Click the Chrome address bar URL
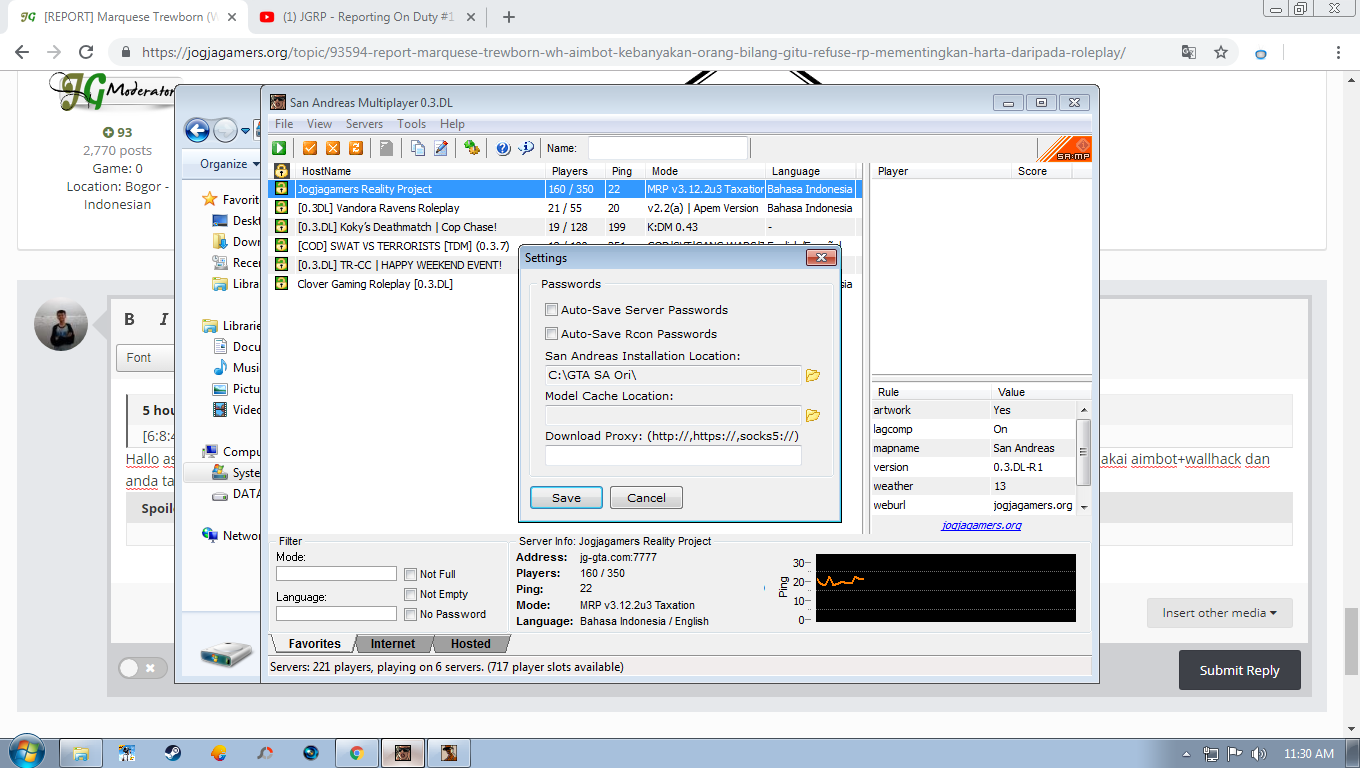This screenshot has width=1360, height=768. pos(634,52)
